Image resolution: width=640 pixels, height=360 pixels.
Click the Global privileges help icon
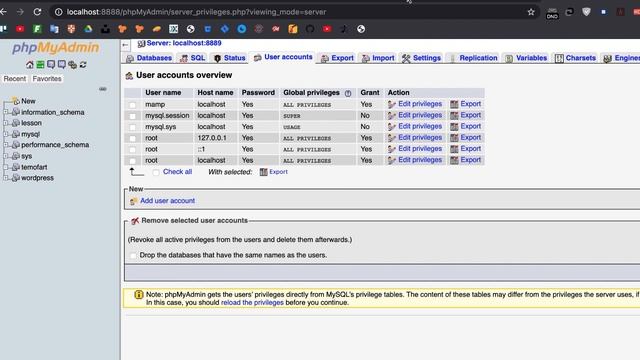pos(348,93)
